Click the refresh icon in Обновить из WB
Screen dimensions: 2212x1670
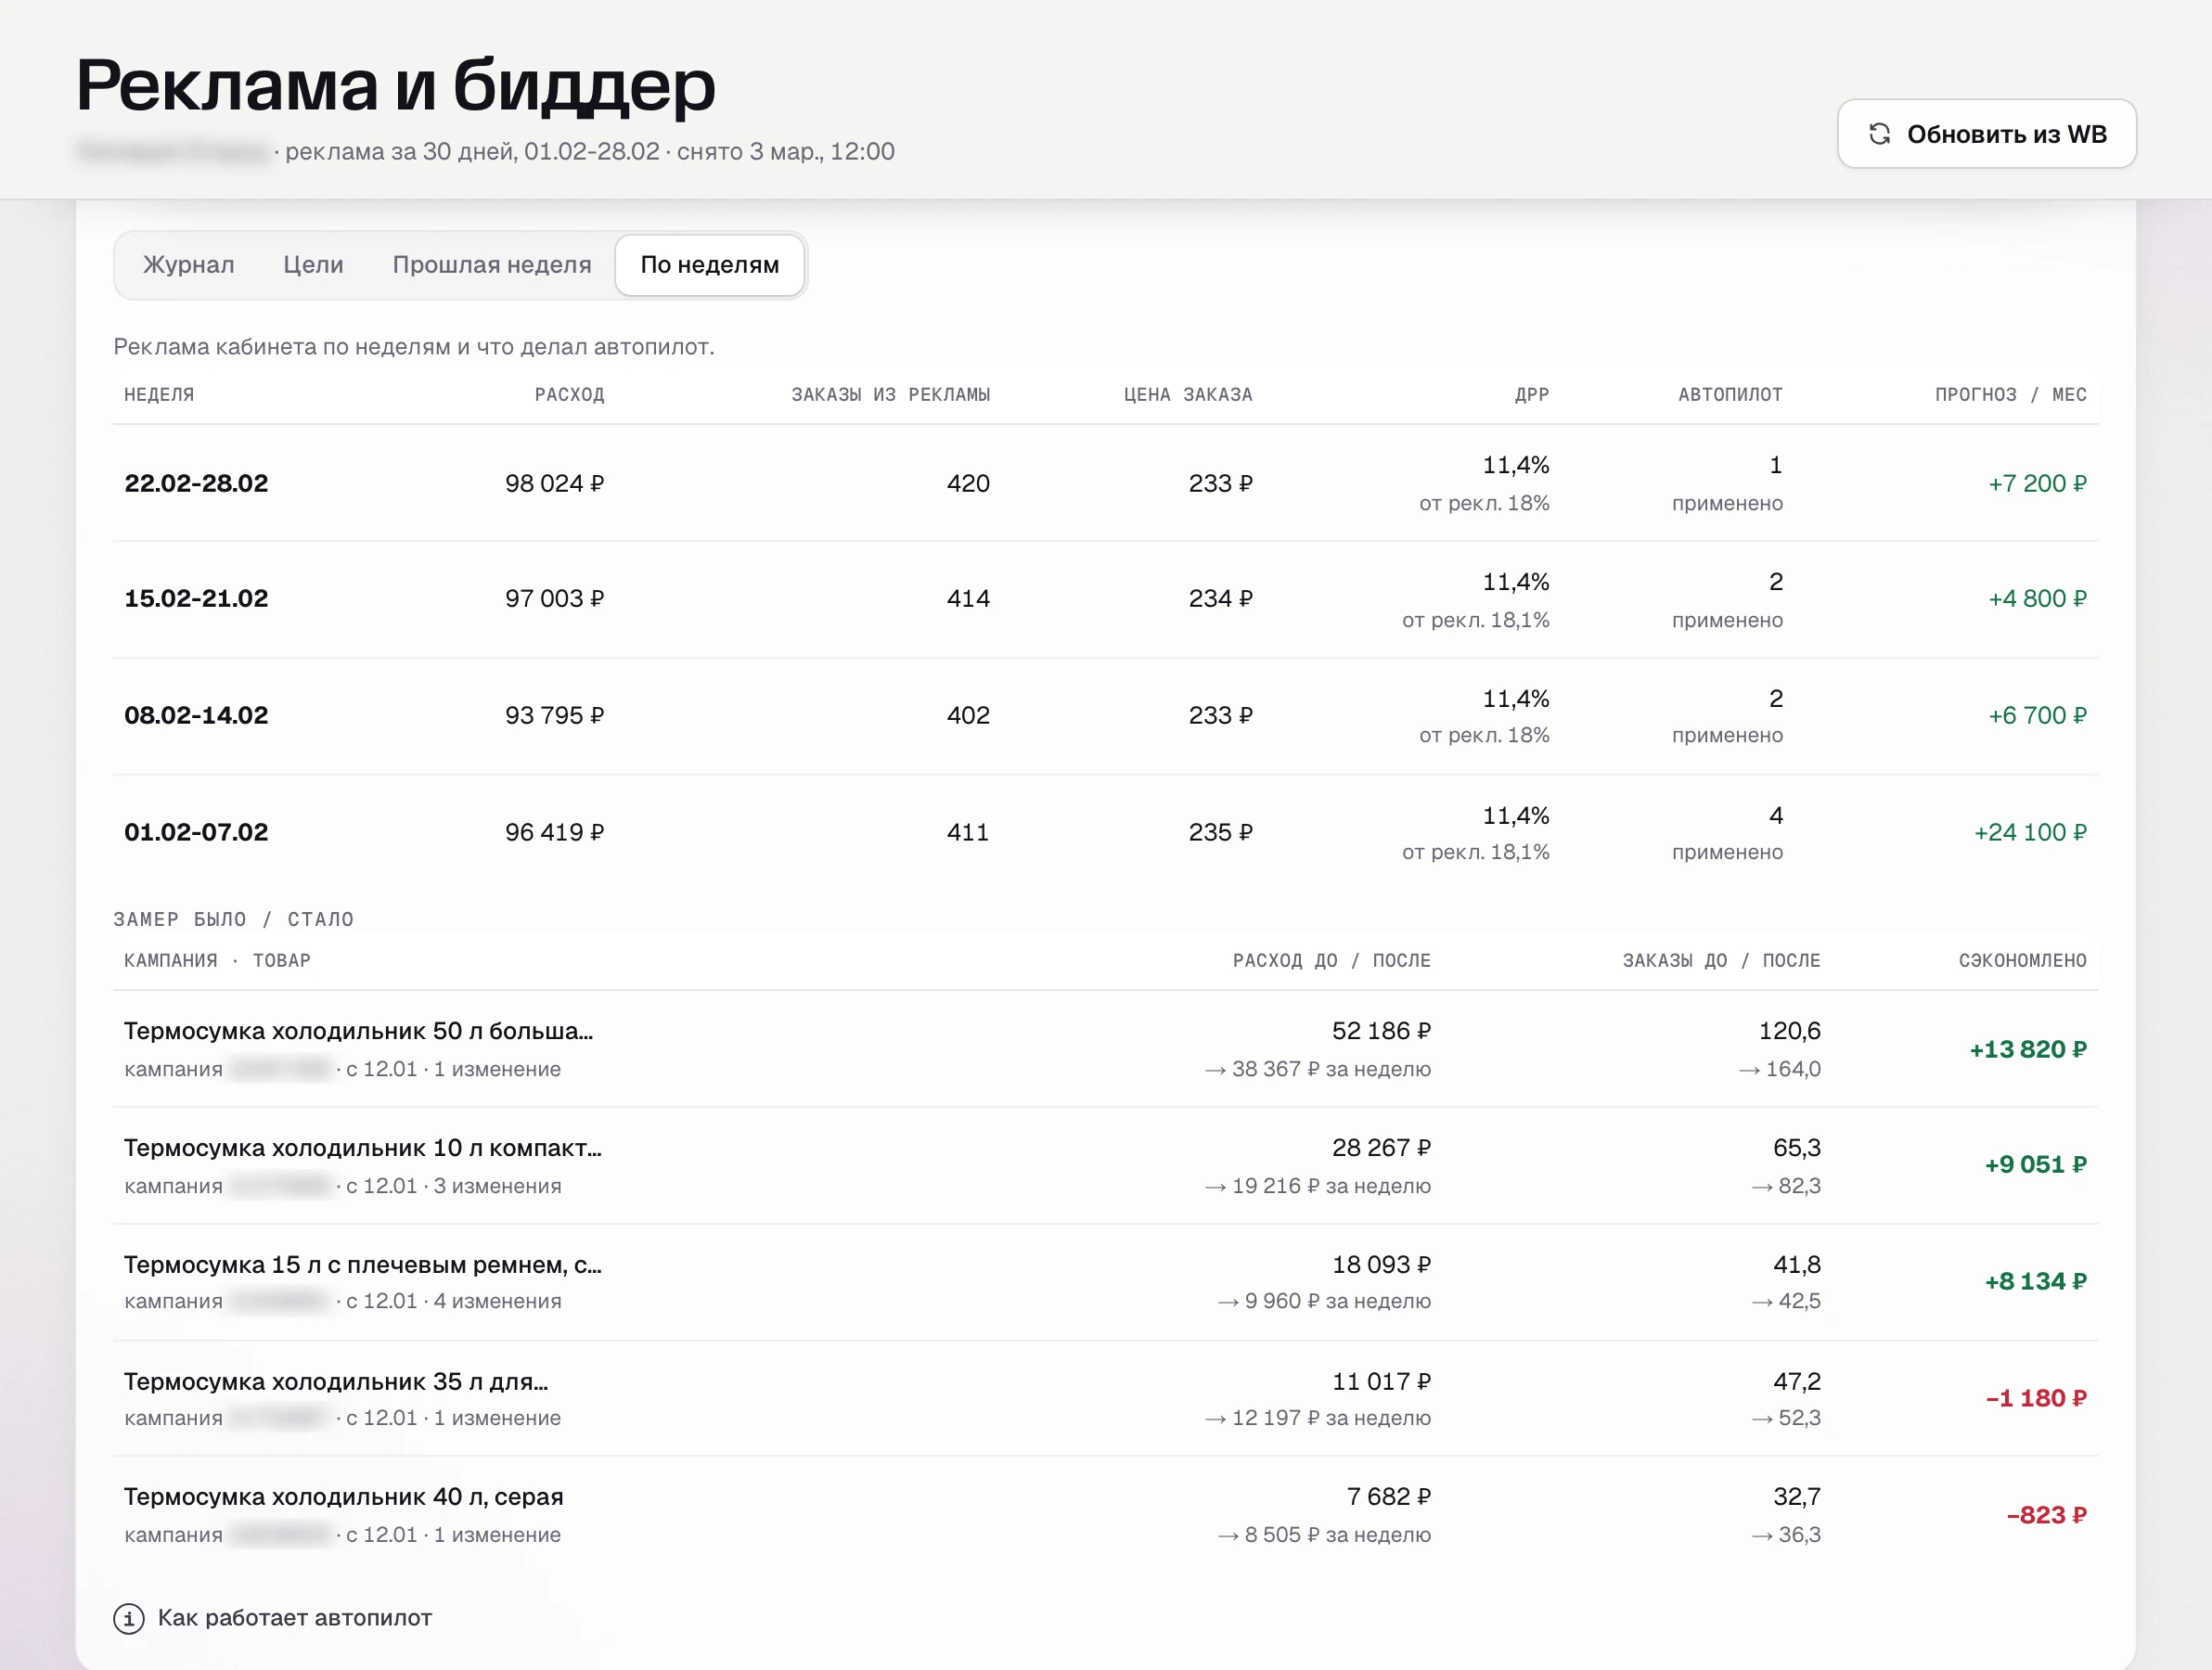pos(1880,134)
